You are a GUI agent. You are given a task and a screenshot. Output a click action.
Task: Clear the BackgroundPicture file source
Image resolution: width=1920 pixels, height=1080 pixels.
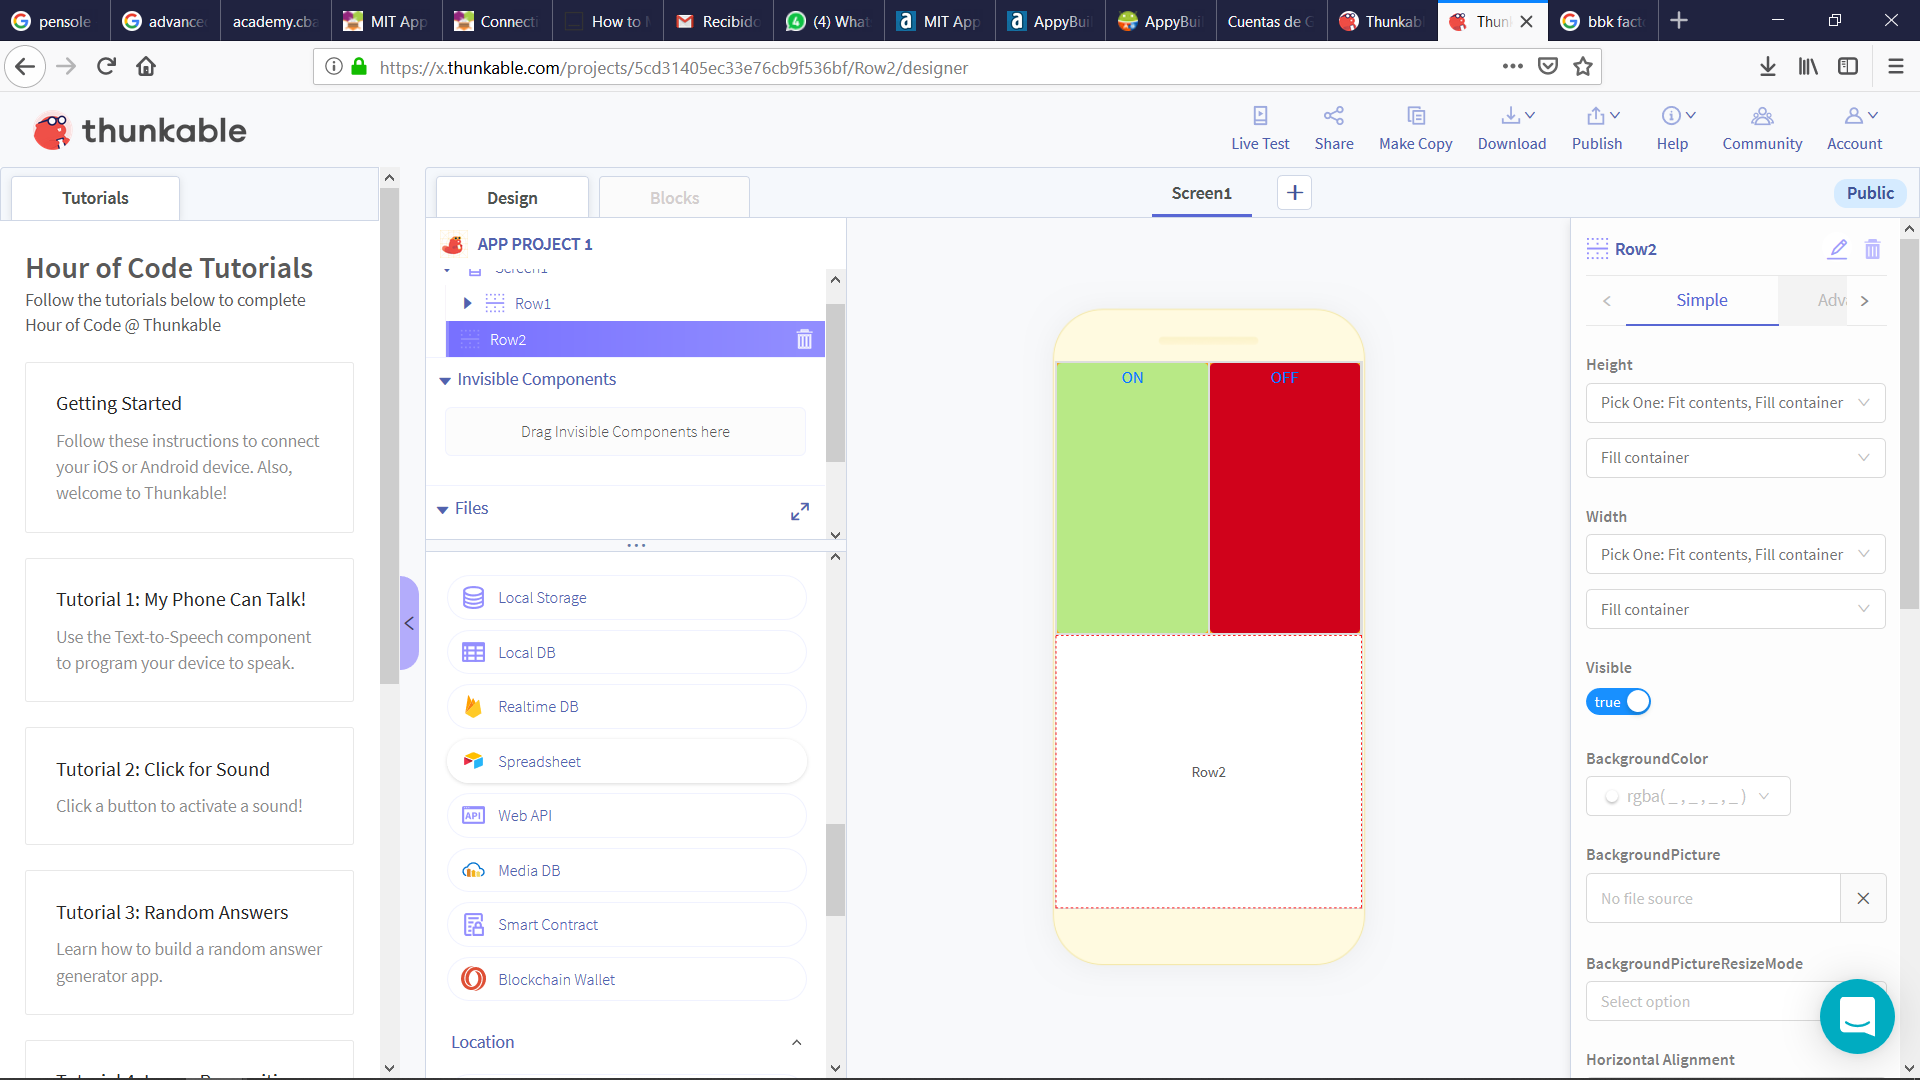[1863, 898]
